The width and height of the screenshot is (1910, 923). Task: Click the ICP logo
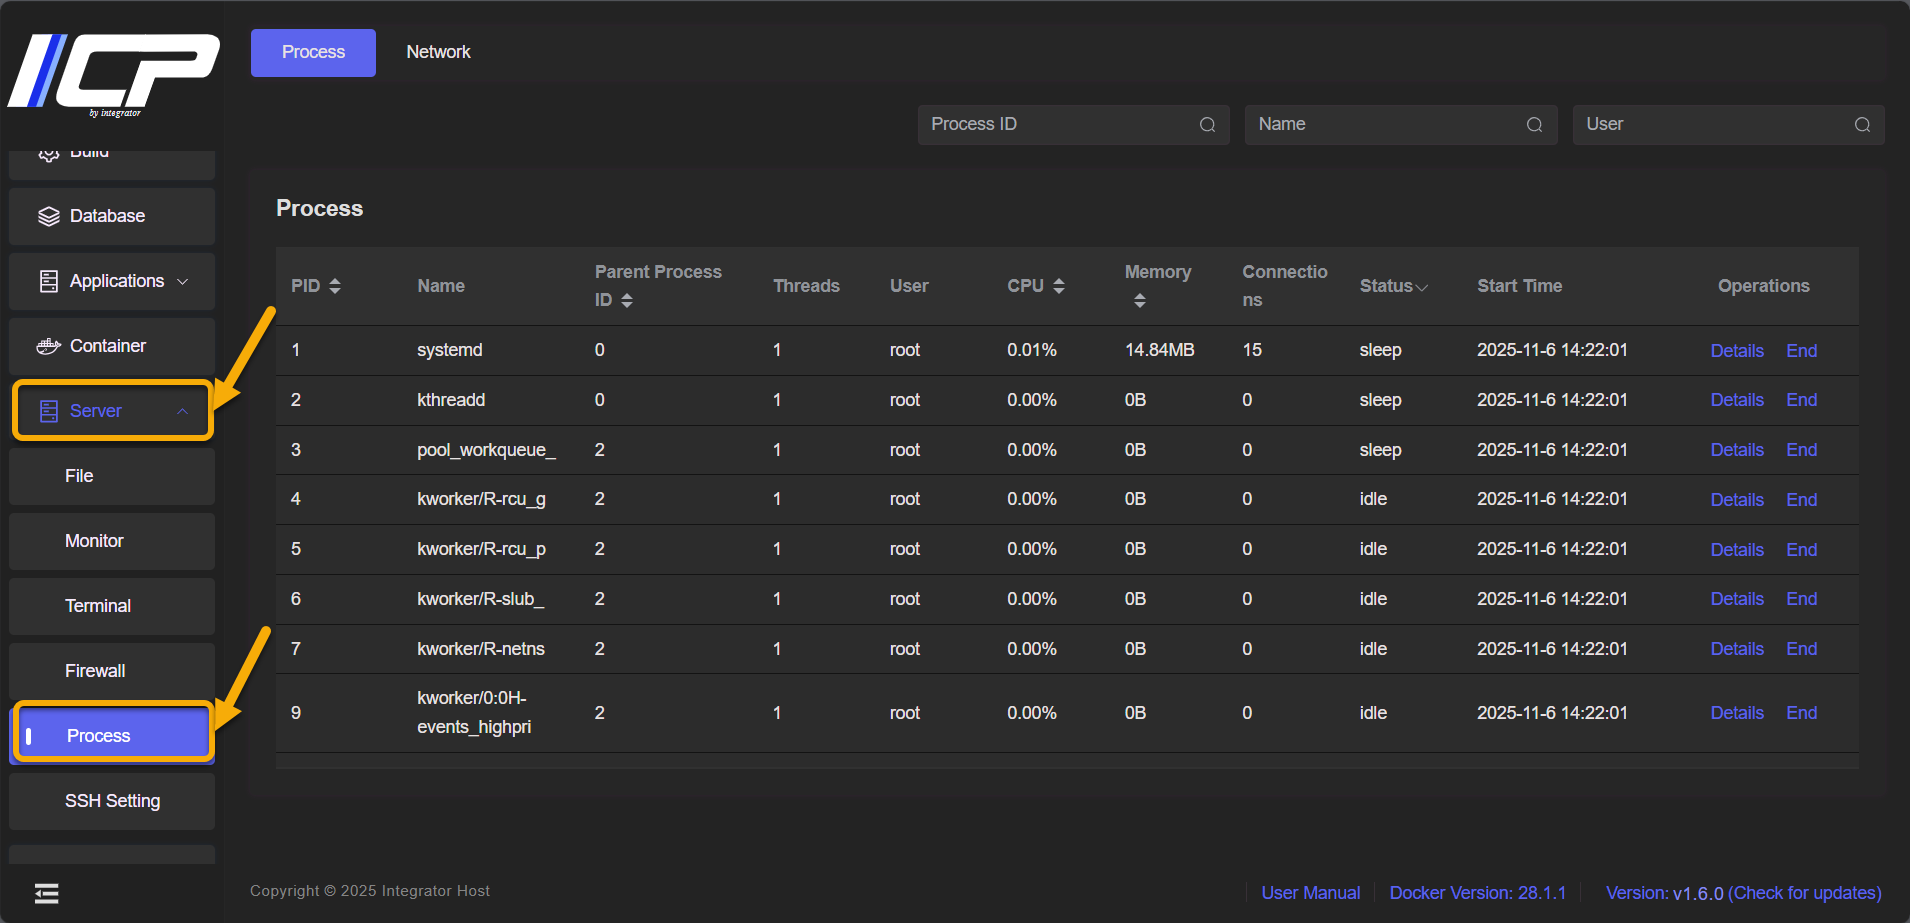[x=113, y=74]
